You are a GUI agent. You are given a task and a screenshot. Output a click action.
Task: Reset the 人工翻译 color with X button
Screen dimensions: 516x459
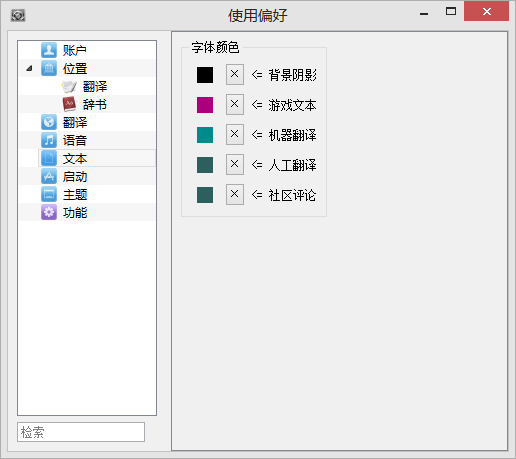tap(235, 164)
